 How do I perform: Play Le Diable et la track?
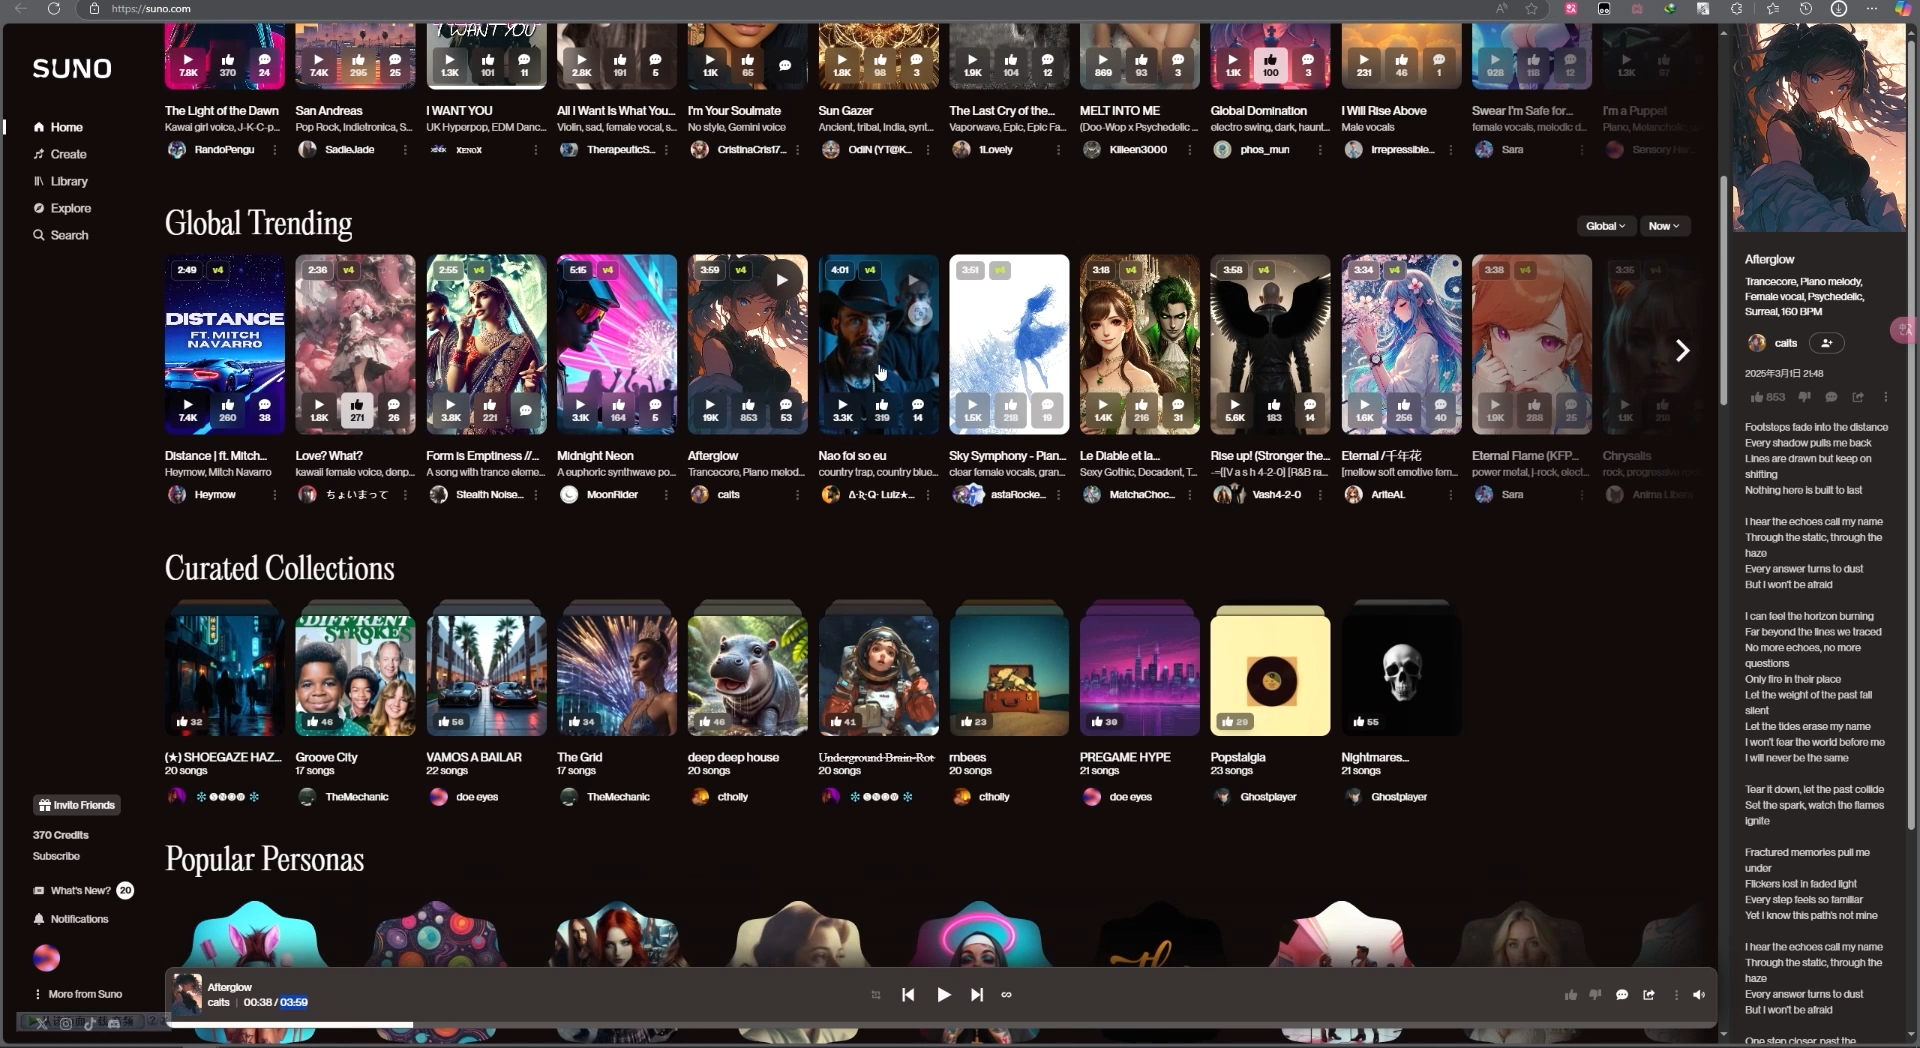1103,409
